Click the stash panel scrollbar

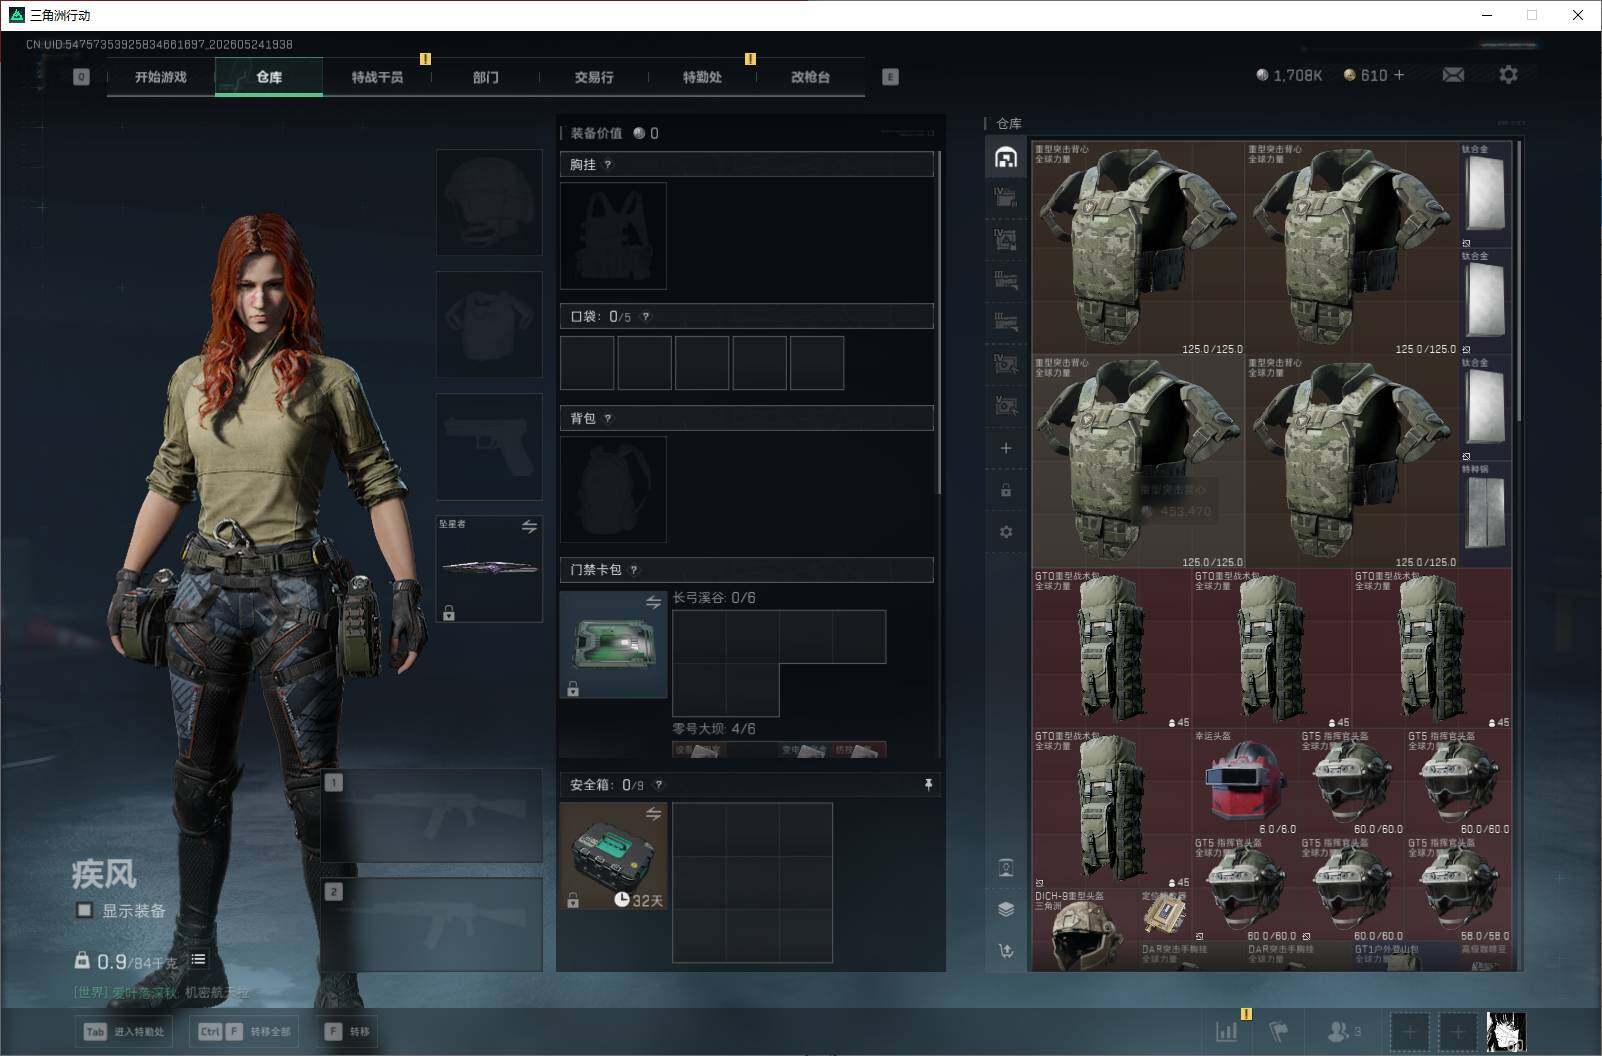click(1519, 280)
